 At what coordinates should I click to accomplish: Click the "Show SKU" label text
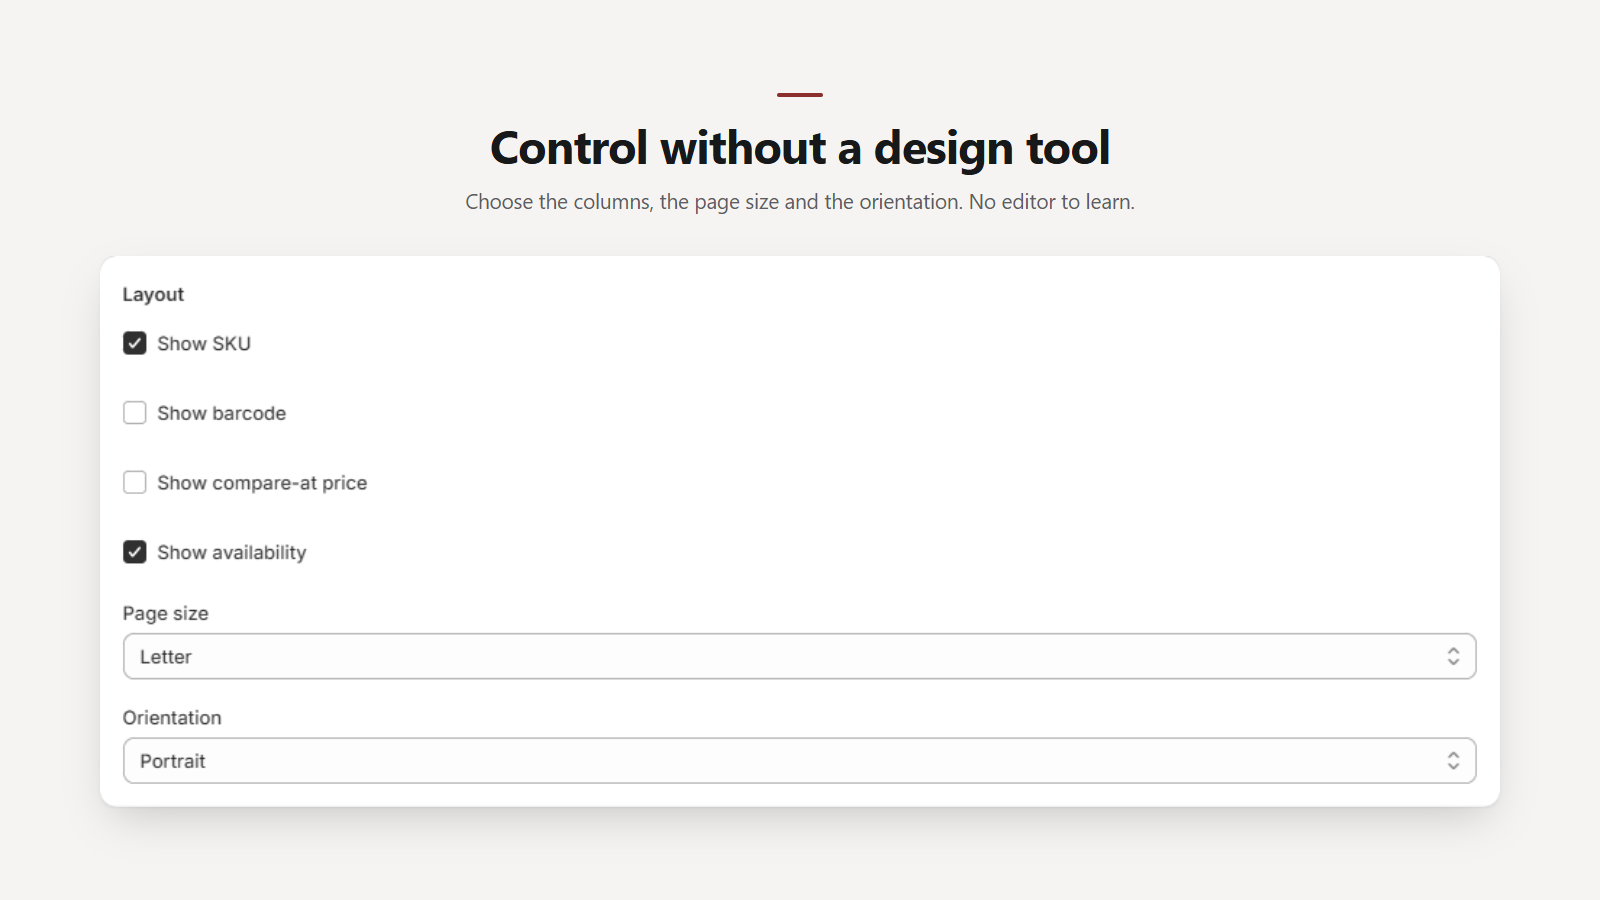(204, 344)
